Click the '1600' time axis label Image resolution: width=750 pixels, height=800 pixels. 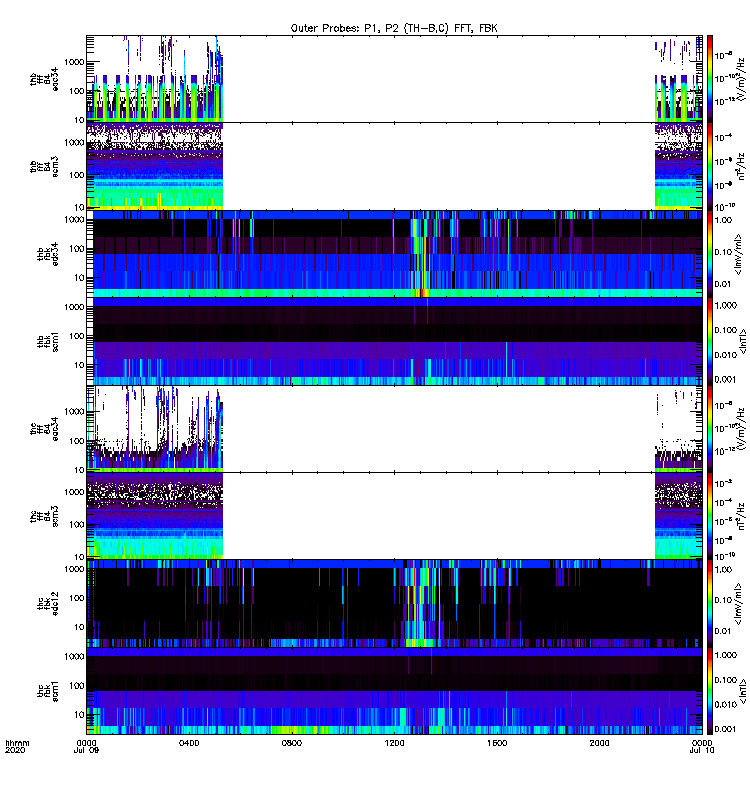click(x=497, y=743)
